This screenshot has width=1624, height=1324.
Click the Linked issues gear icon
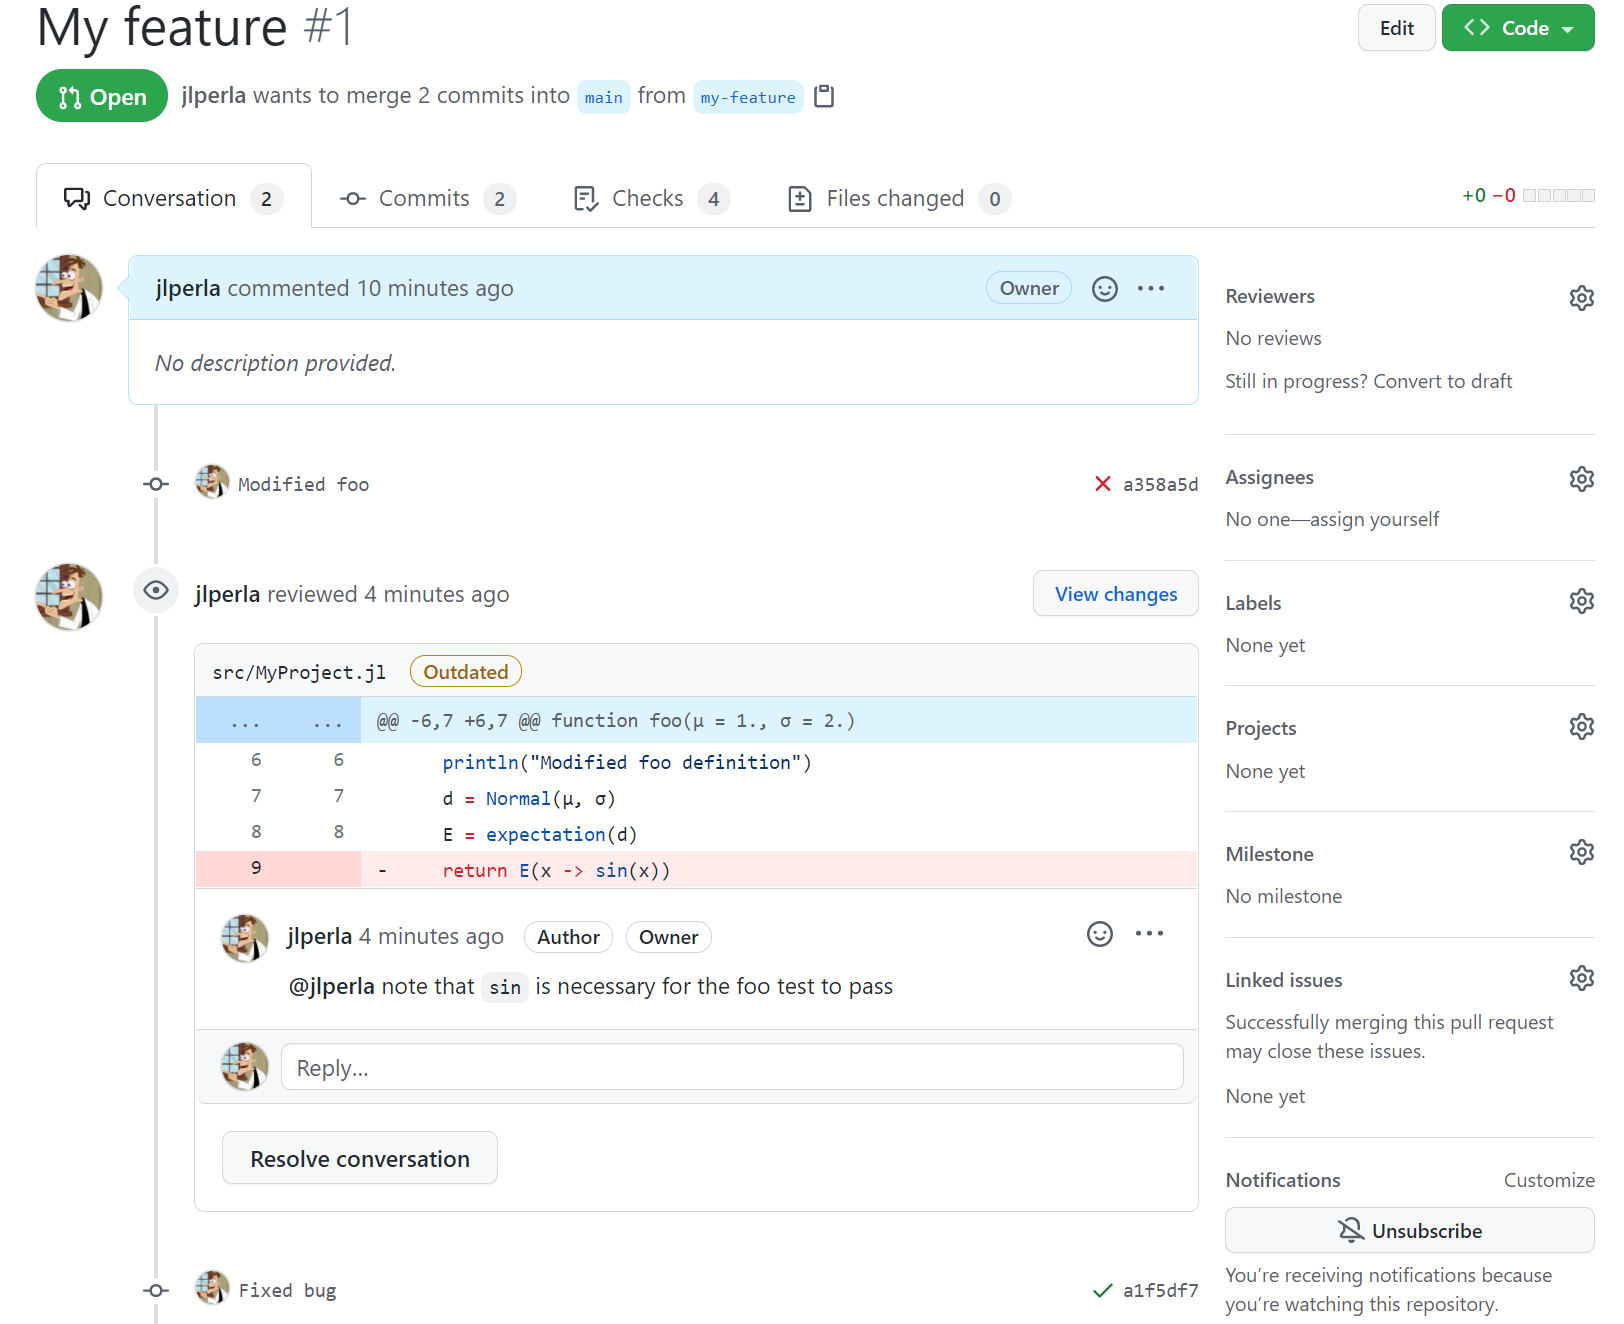pos(1581,978)
